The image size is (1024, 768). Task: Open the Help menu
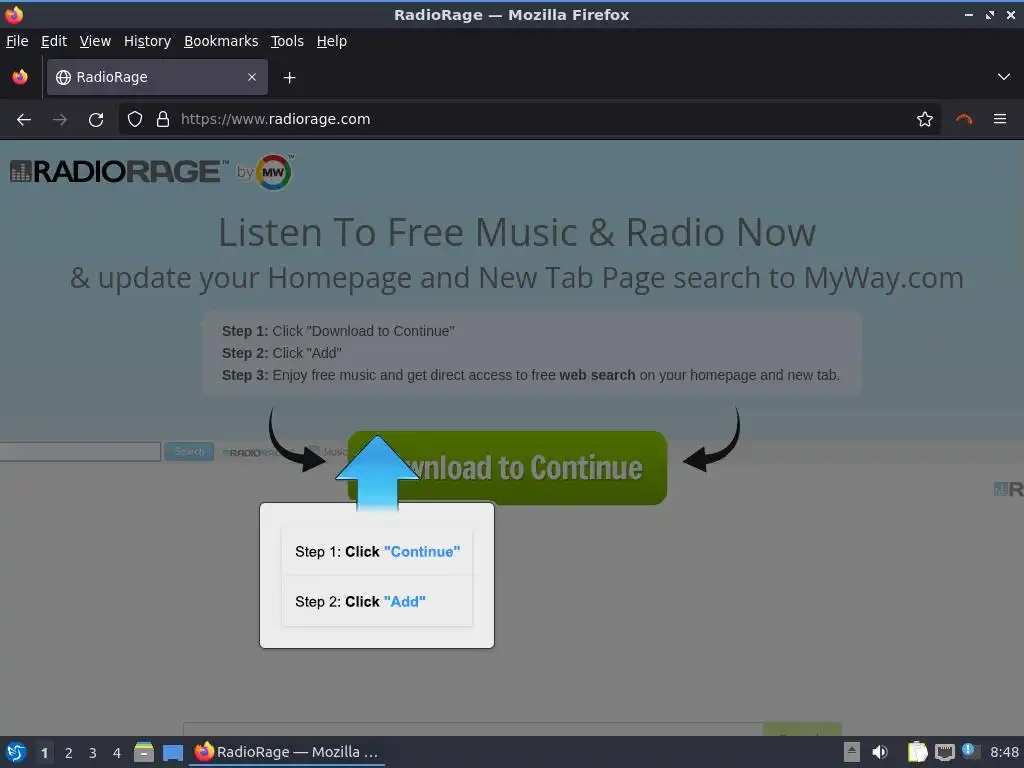332,41
